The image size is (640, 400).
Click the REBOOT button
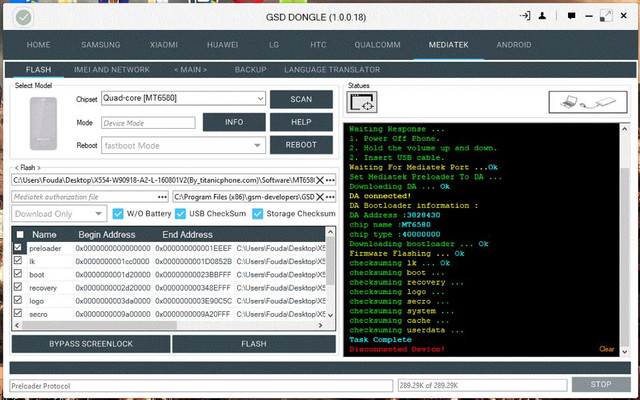click(301, 145)
